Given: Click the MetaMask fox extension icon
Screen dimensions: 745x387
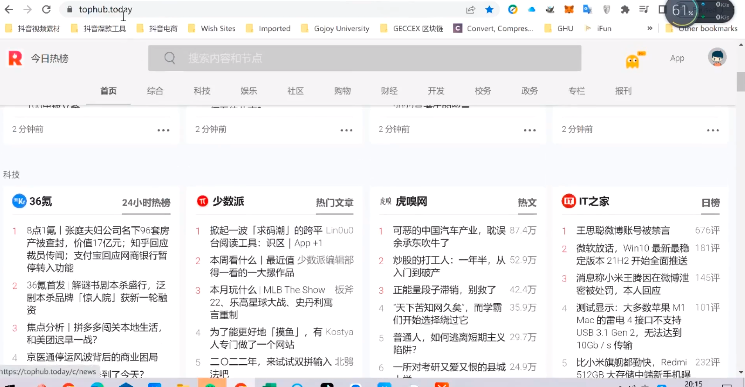Looking at the screenshot, I should point(569,9).
